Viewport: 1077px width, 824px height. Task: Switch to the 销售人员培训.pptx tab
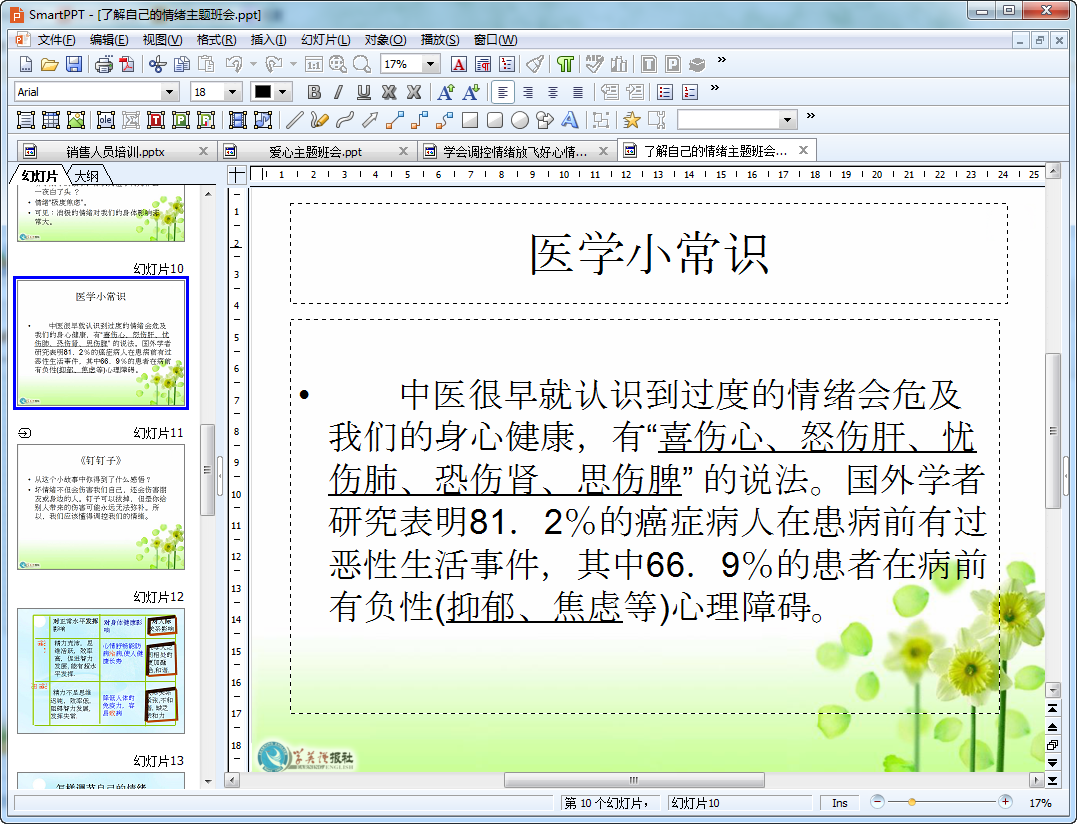[115, 152]
